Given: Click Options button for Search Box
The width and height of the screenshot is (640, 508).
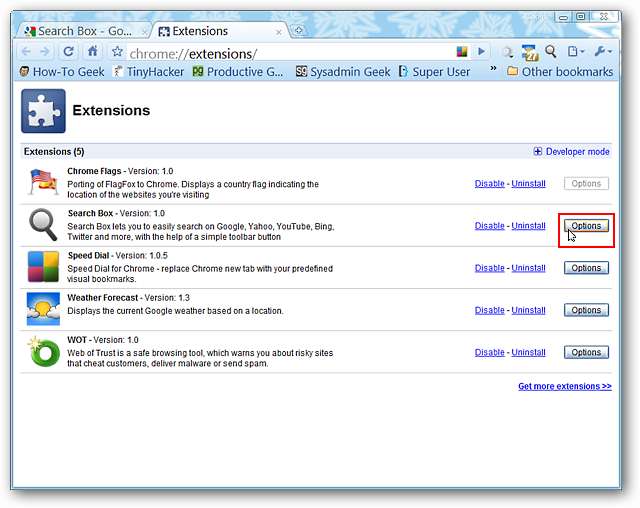Looking at the screenshot, I should coord(586,226).
